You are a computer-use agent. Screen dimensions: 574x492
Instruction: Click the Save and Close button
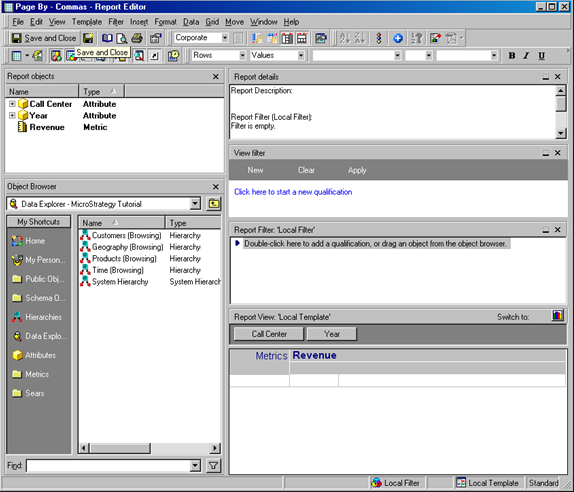(x=44, y=38)
